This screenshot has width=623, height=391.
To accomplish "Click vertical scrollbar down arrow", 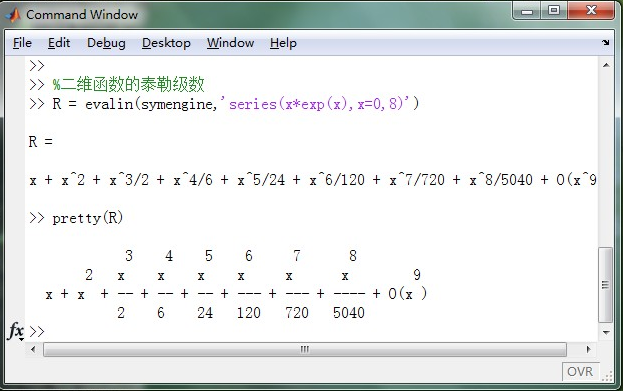I will click(x=606, y=332).
